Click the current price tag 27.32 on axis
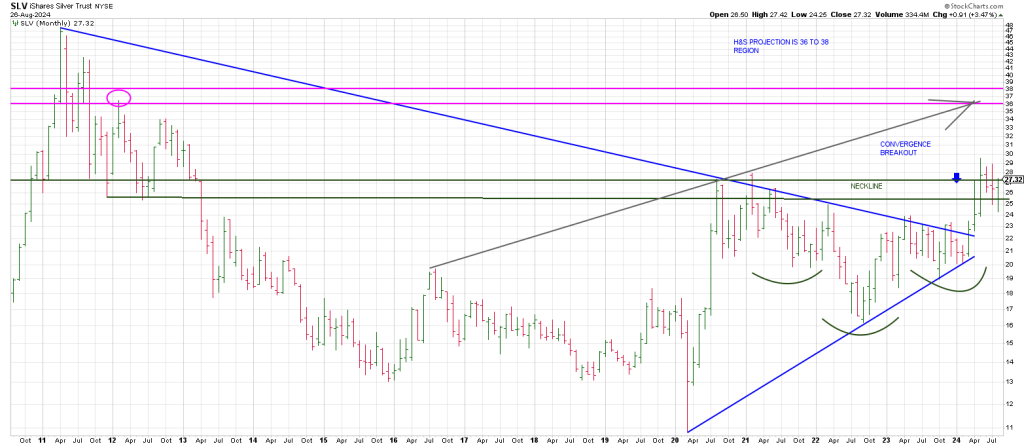1024x446 pixels. (x=1011, y=181)
